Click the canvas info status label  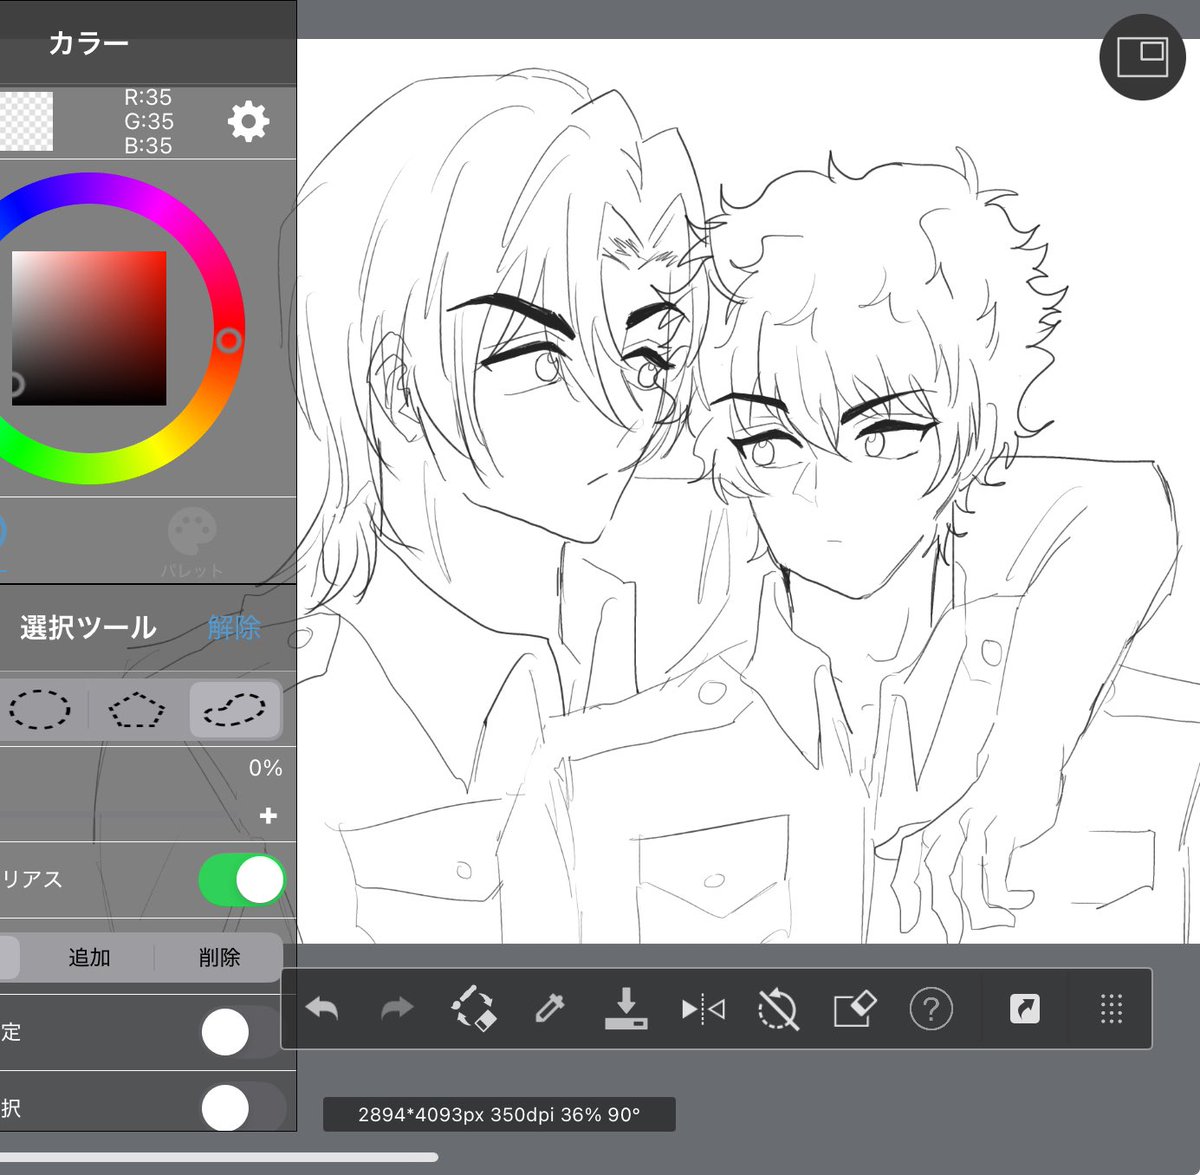click(x=499, y=1114)
